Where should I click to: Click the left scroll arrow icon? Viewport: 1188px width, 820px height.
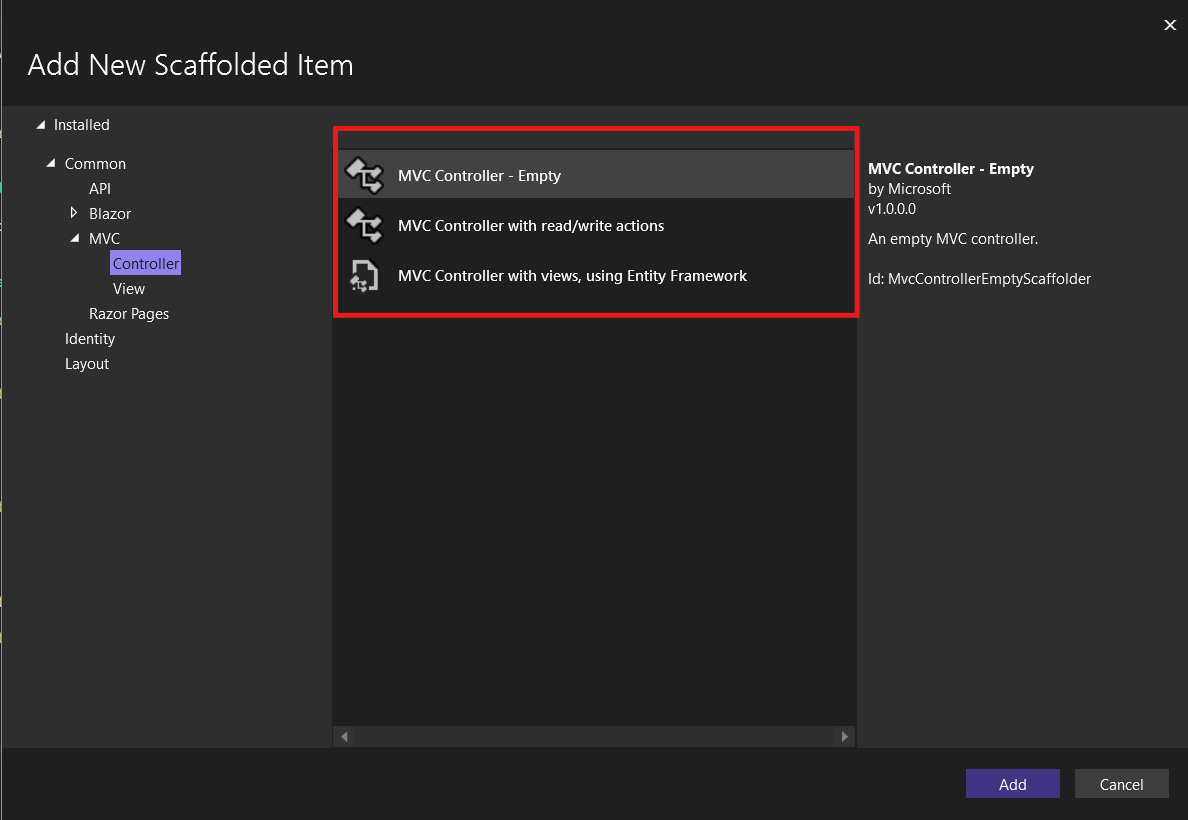click(344, 736)
